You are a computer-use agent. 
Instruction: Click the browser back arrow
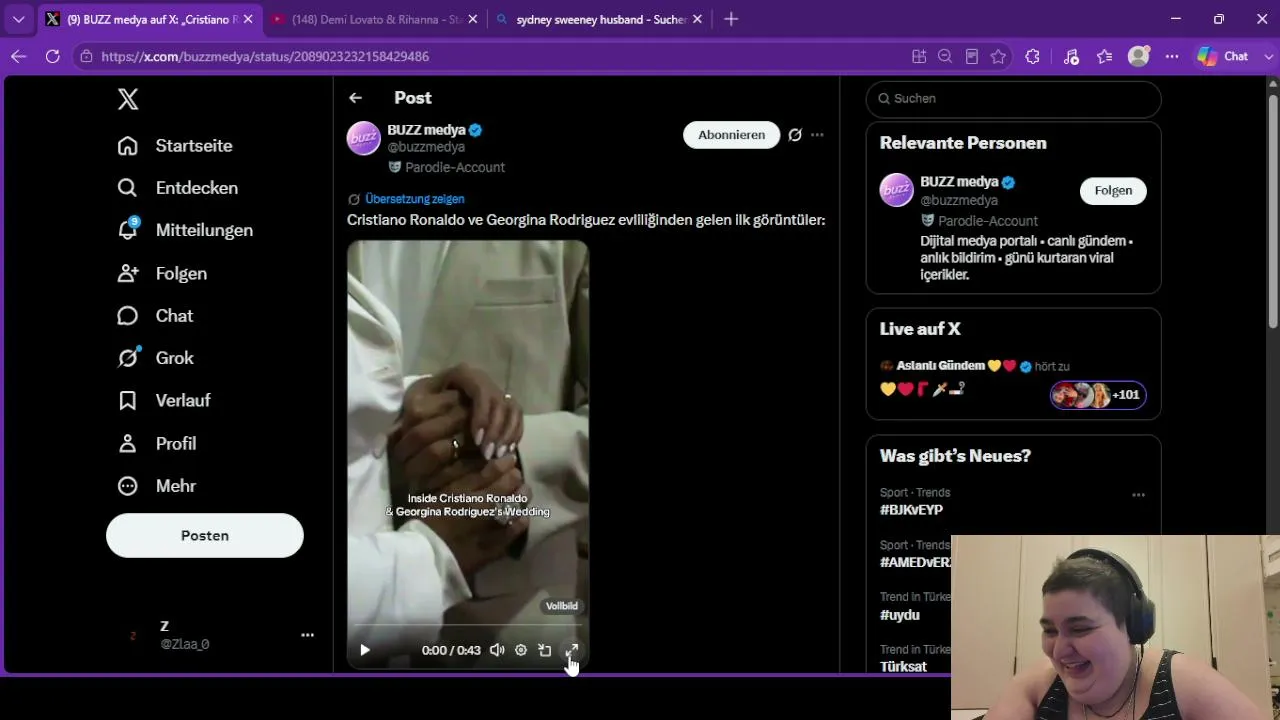[18, 57]
